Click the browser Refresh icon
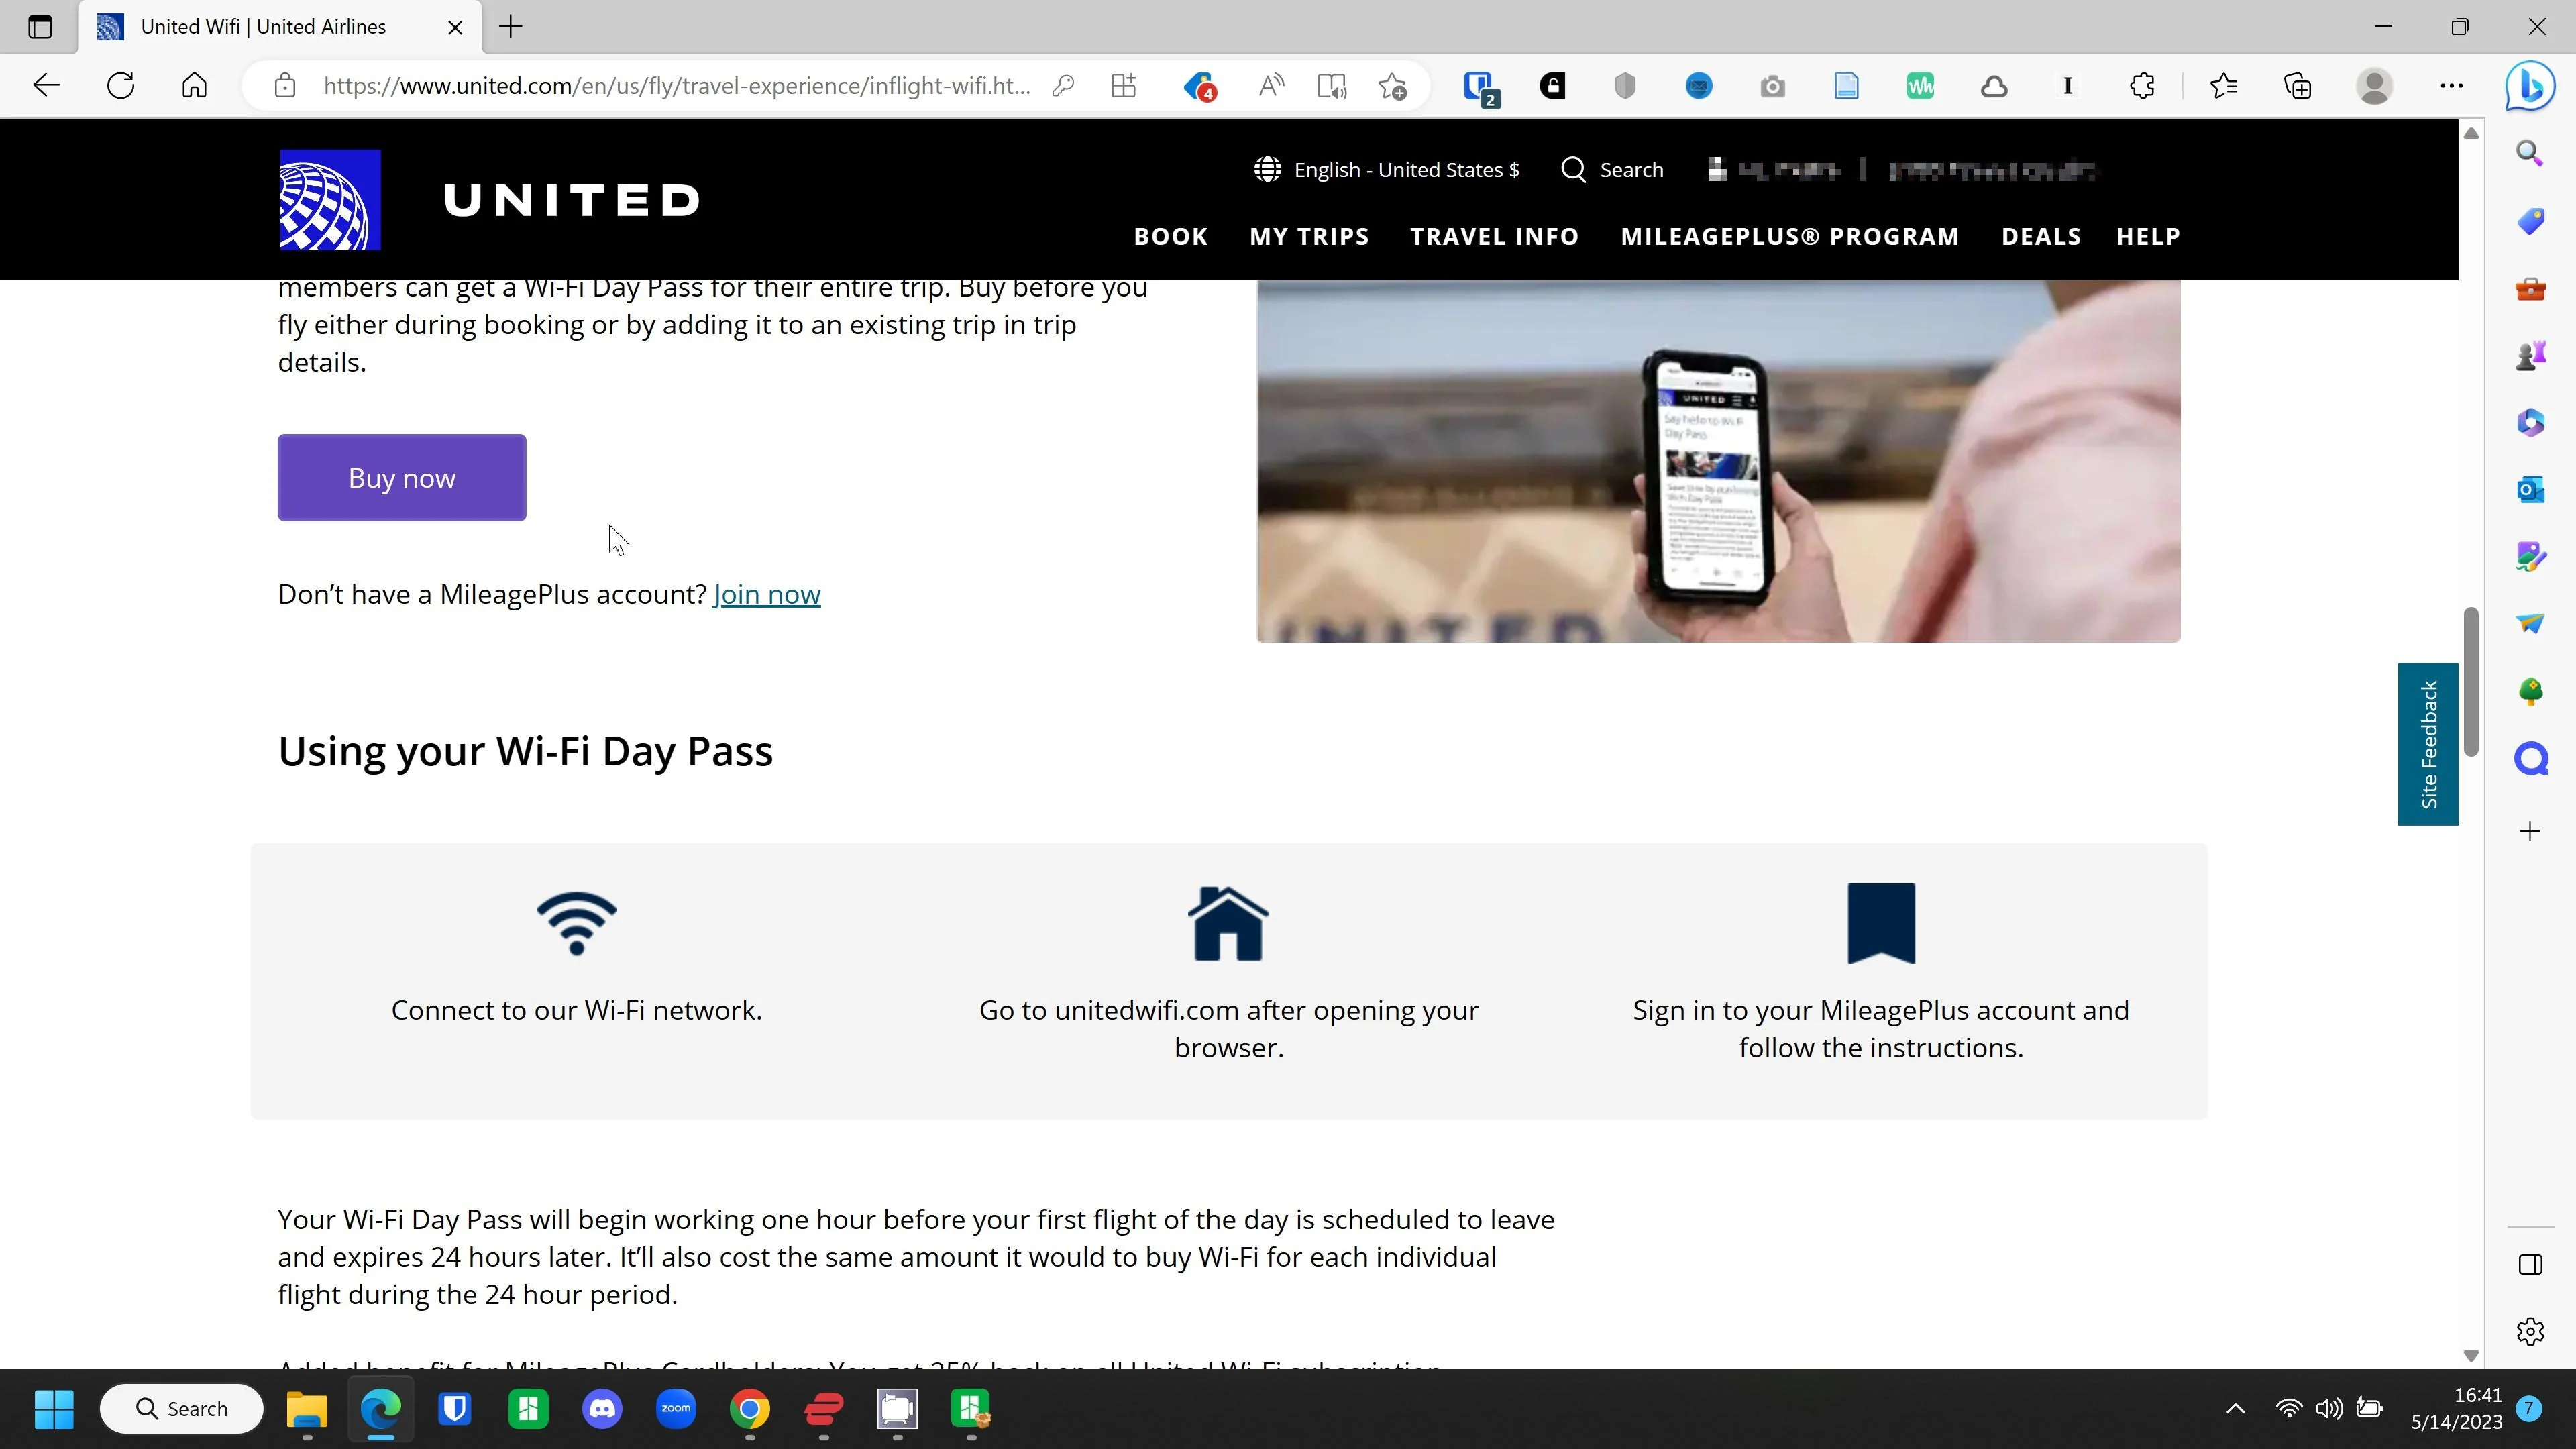 121,86
